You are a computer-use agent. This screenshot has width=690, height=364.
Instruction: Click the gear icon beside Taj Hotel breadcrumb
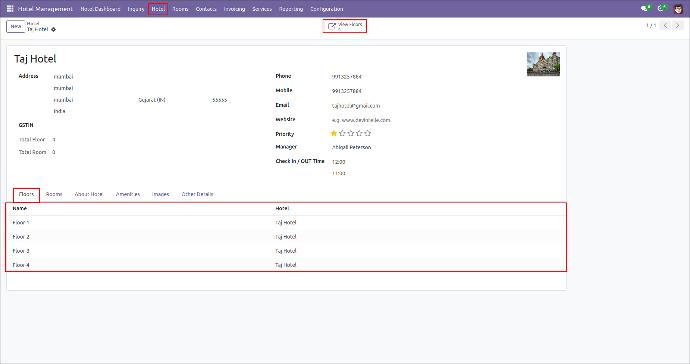[x=53, y=29]
